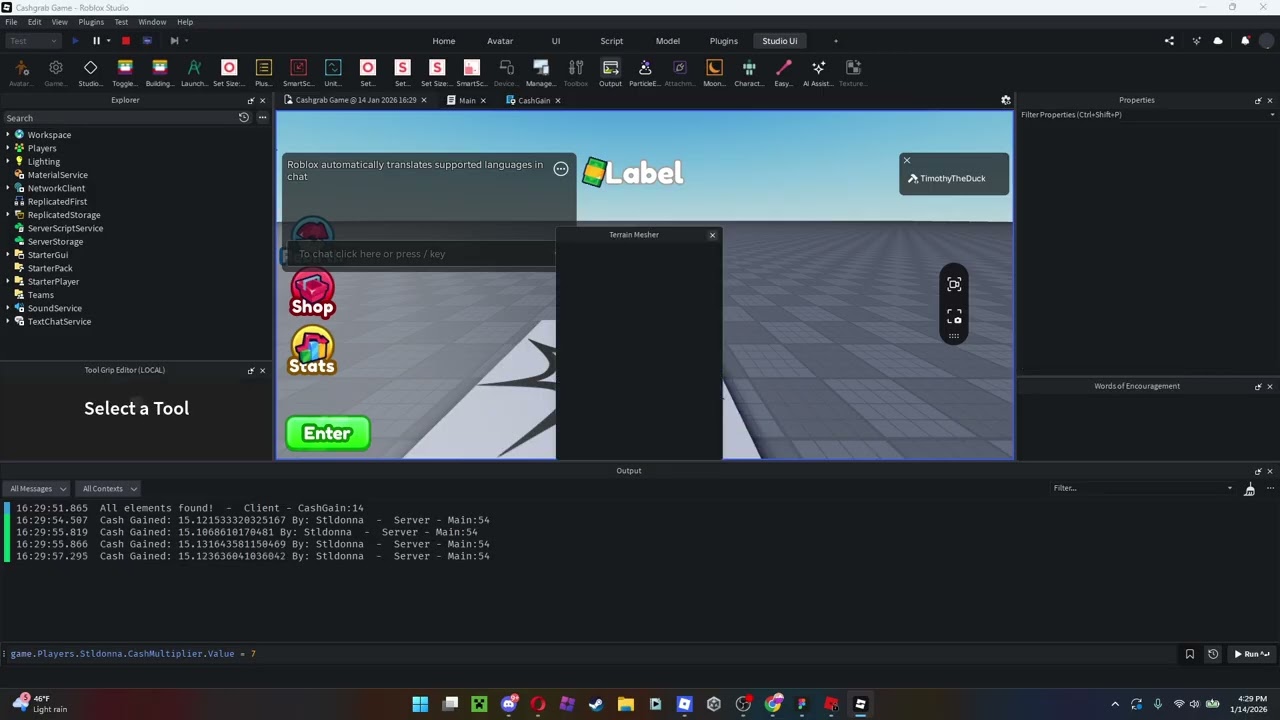Open the Main script tab

click(x=466, y=100)
